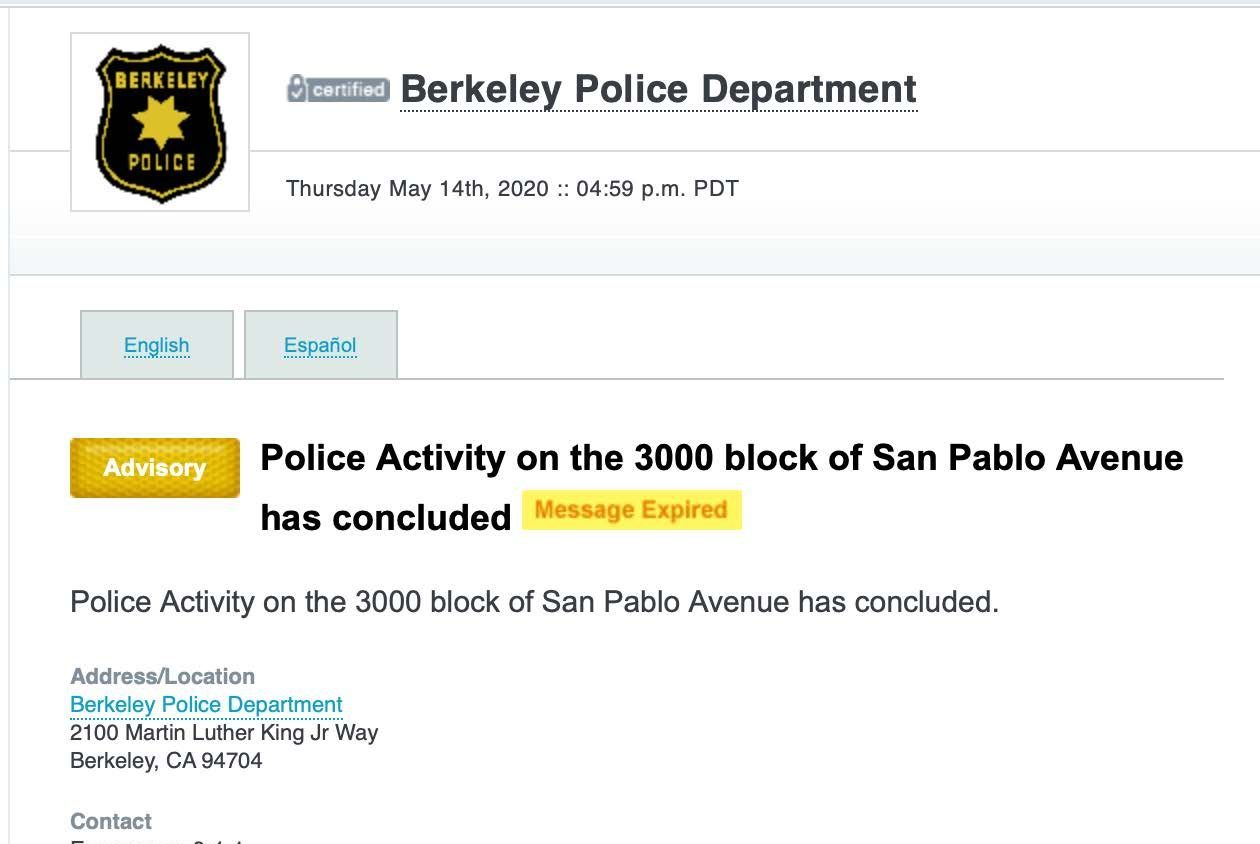Image resolution: width=1260 pixels, height=844 pixels.
Task: Open the Berkeley Police Department header title link
Action: tap(658, 89)
